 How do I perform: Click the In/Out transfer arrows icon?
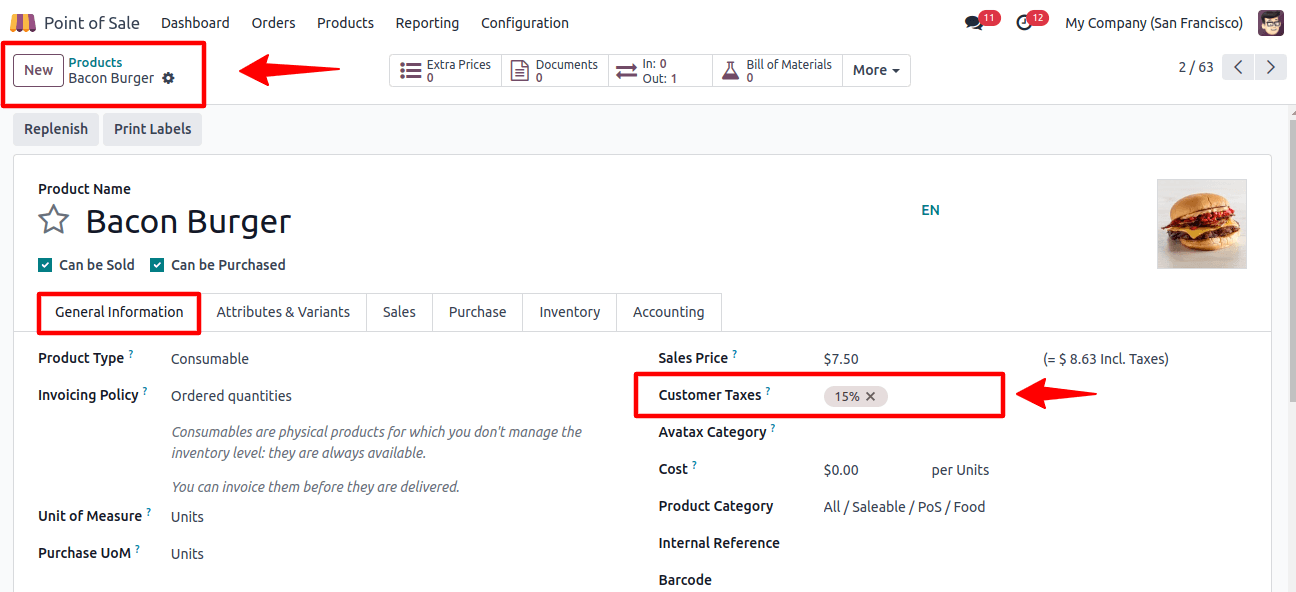[x=626, y=70]
